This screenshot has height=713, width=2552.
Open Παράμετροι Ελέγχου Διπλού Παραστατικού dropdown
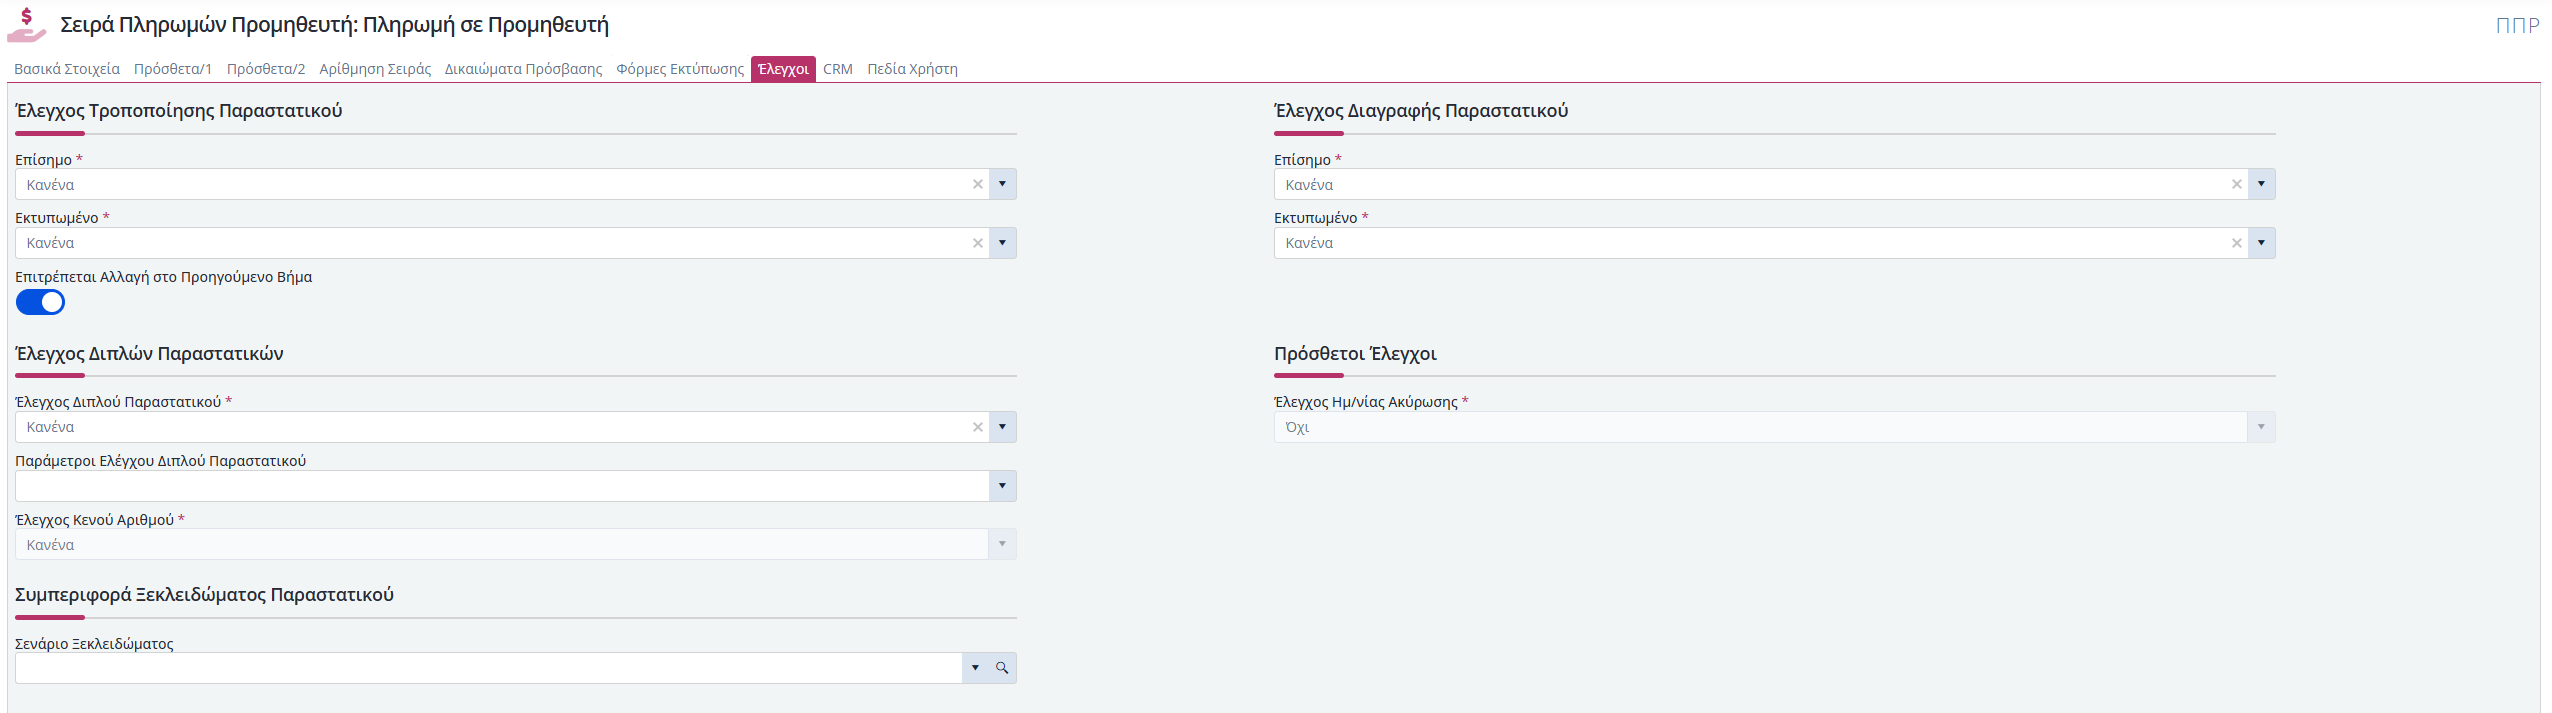(1002, 486)
